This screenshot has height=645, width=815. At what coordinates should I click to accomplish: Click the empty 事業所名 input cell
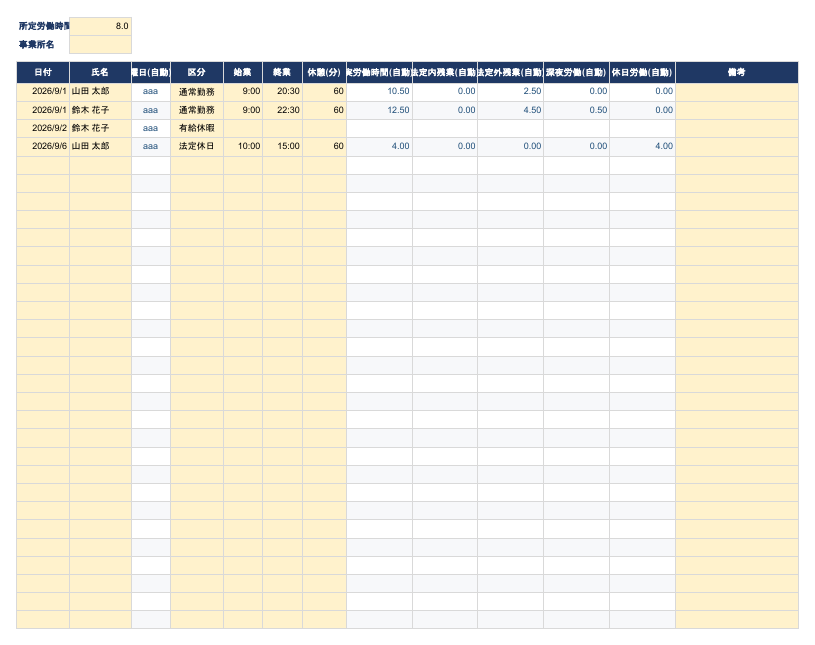coord(100,44)
